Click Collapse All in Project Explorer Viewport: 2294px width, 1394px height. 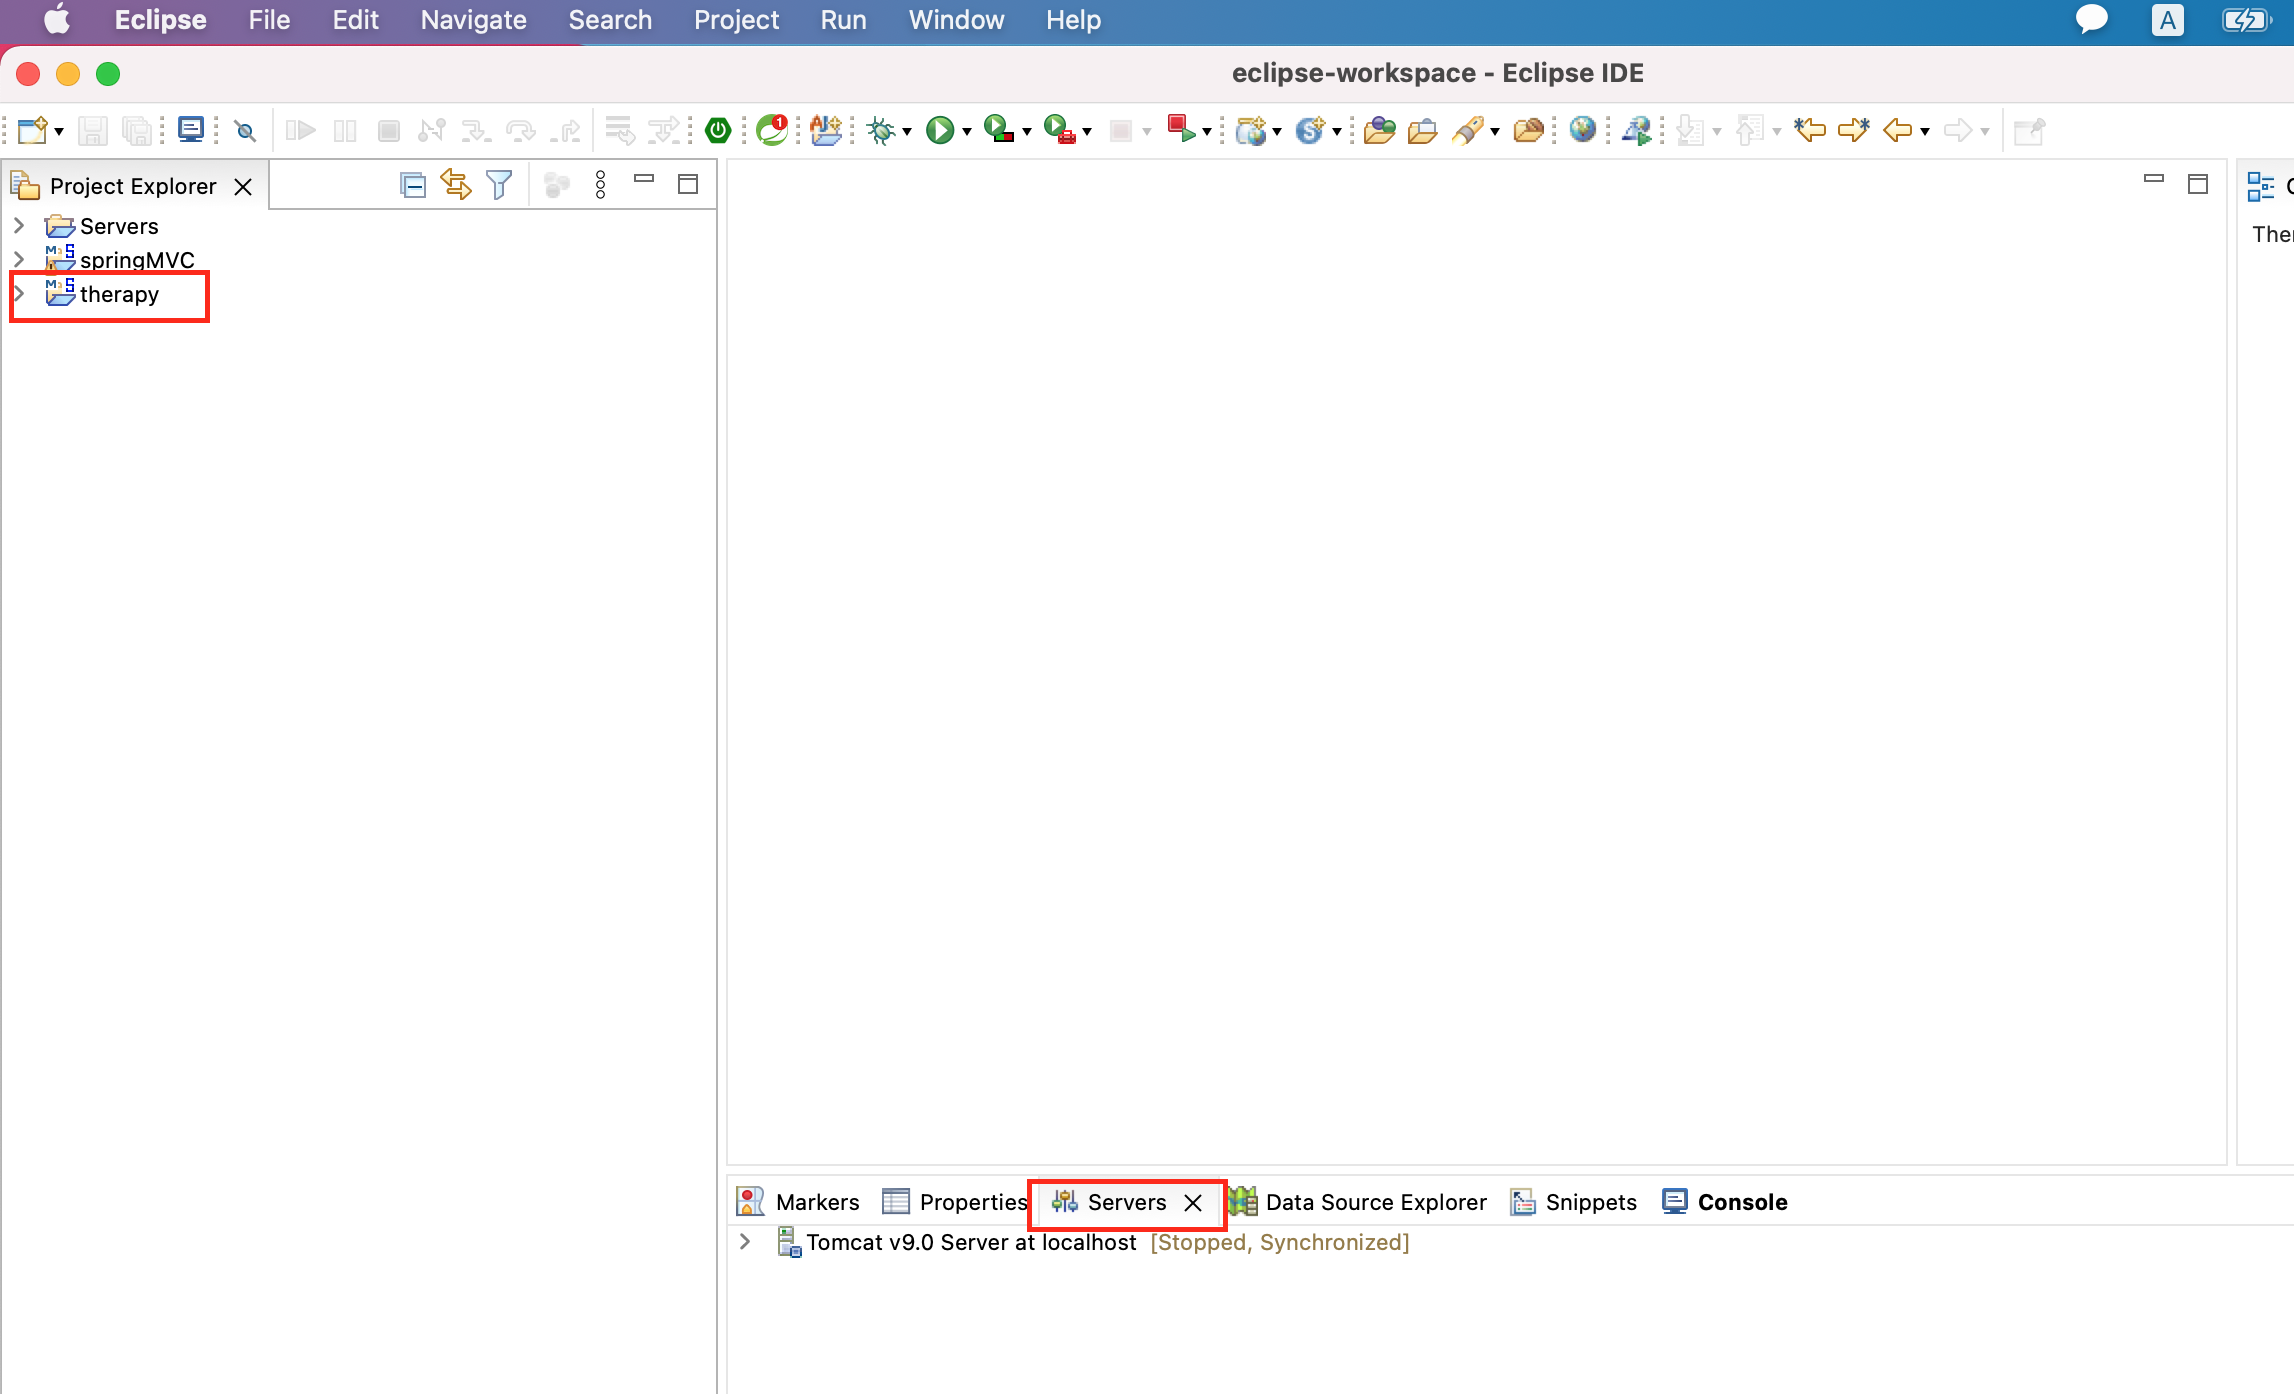[x=412, y=185]
